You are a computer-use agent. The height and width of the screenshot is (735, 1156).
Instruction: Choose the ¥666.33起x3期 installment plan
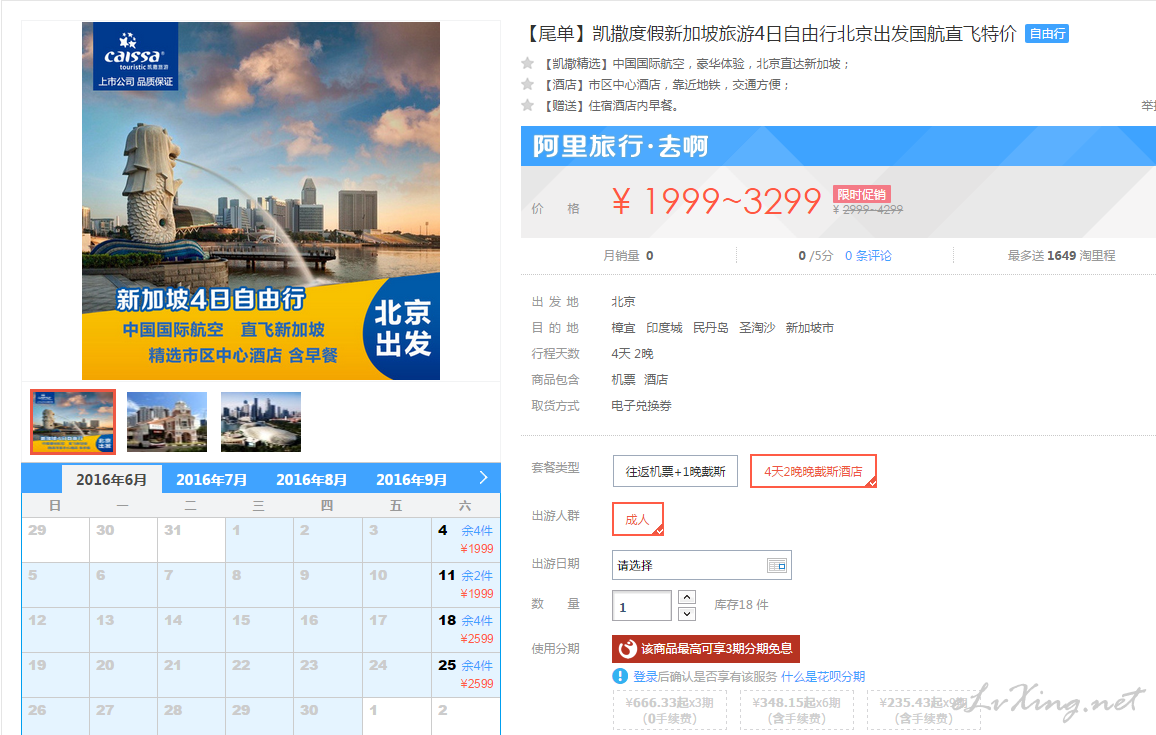669,710
